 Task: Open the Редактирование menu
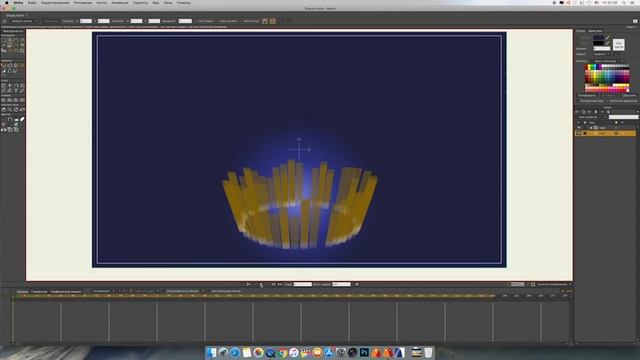[x=55, y=2]
